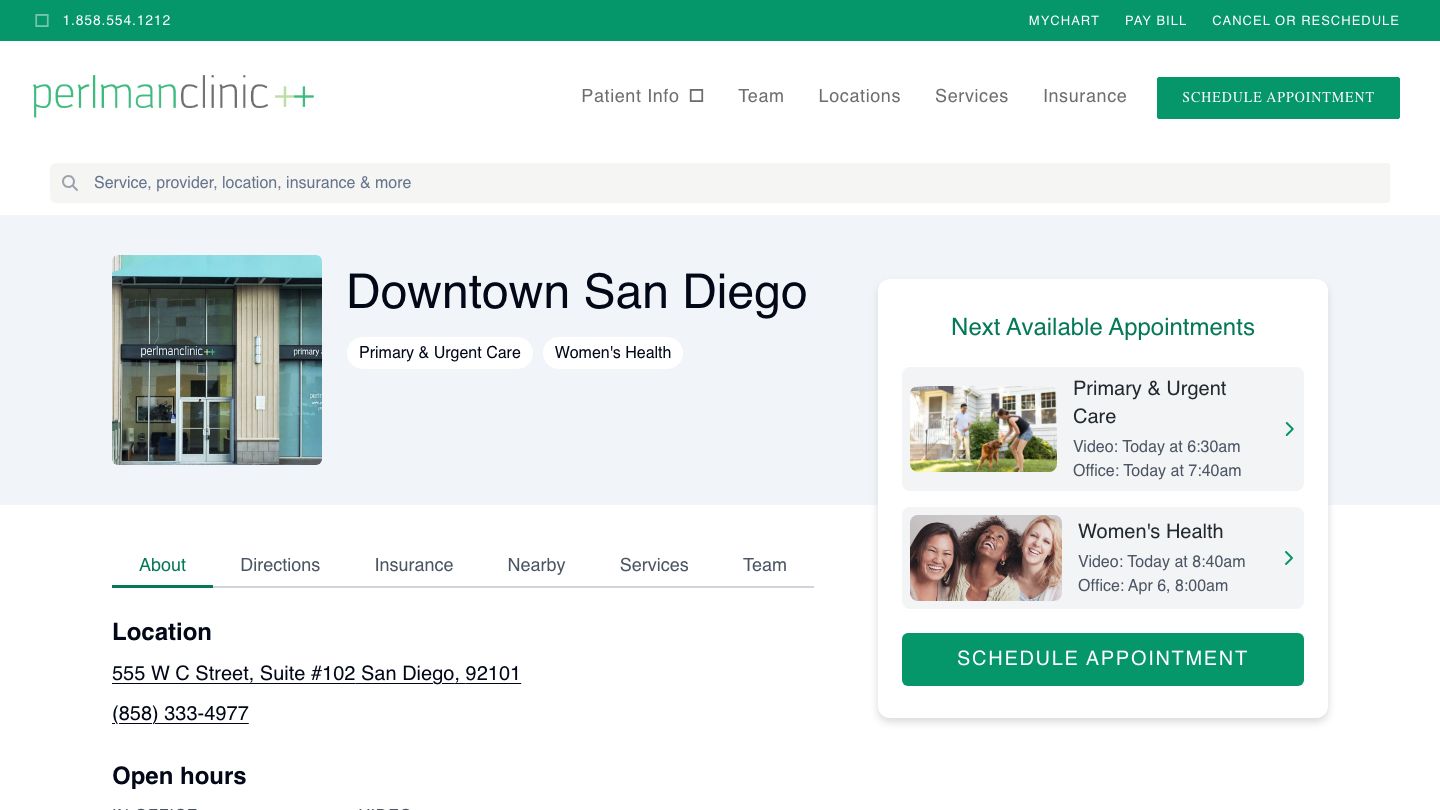Open the Downtown San Diego clinic photo
Screen dimensions: 1440x810
click(x=217, y=360)
